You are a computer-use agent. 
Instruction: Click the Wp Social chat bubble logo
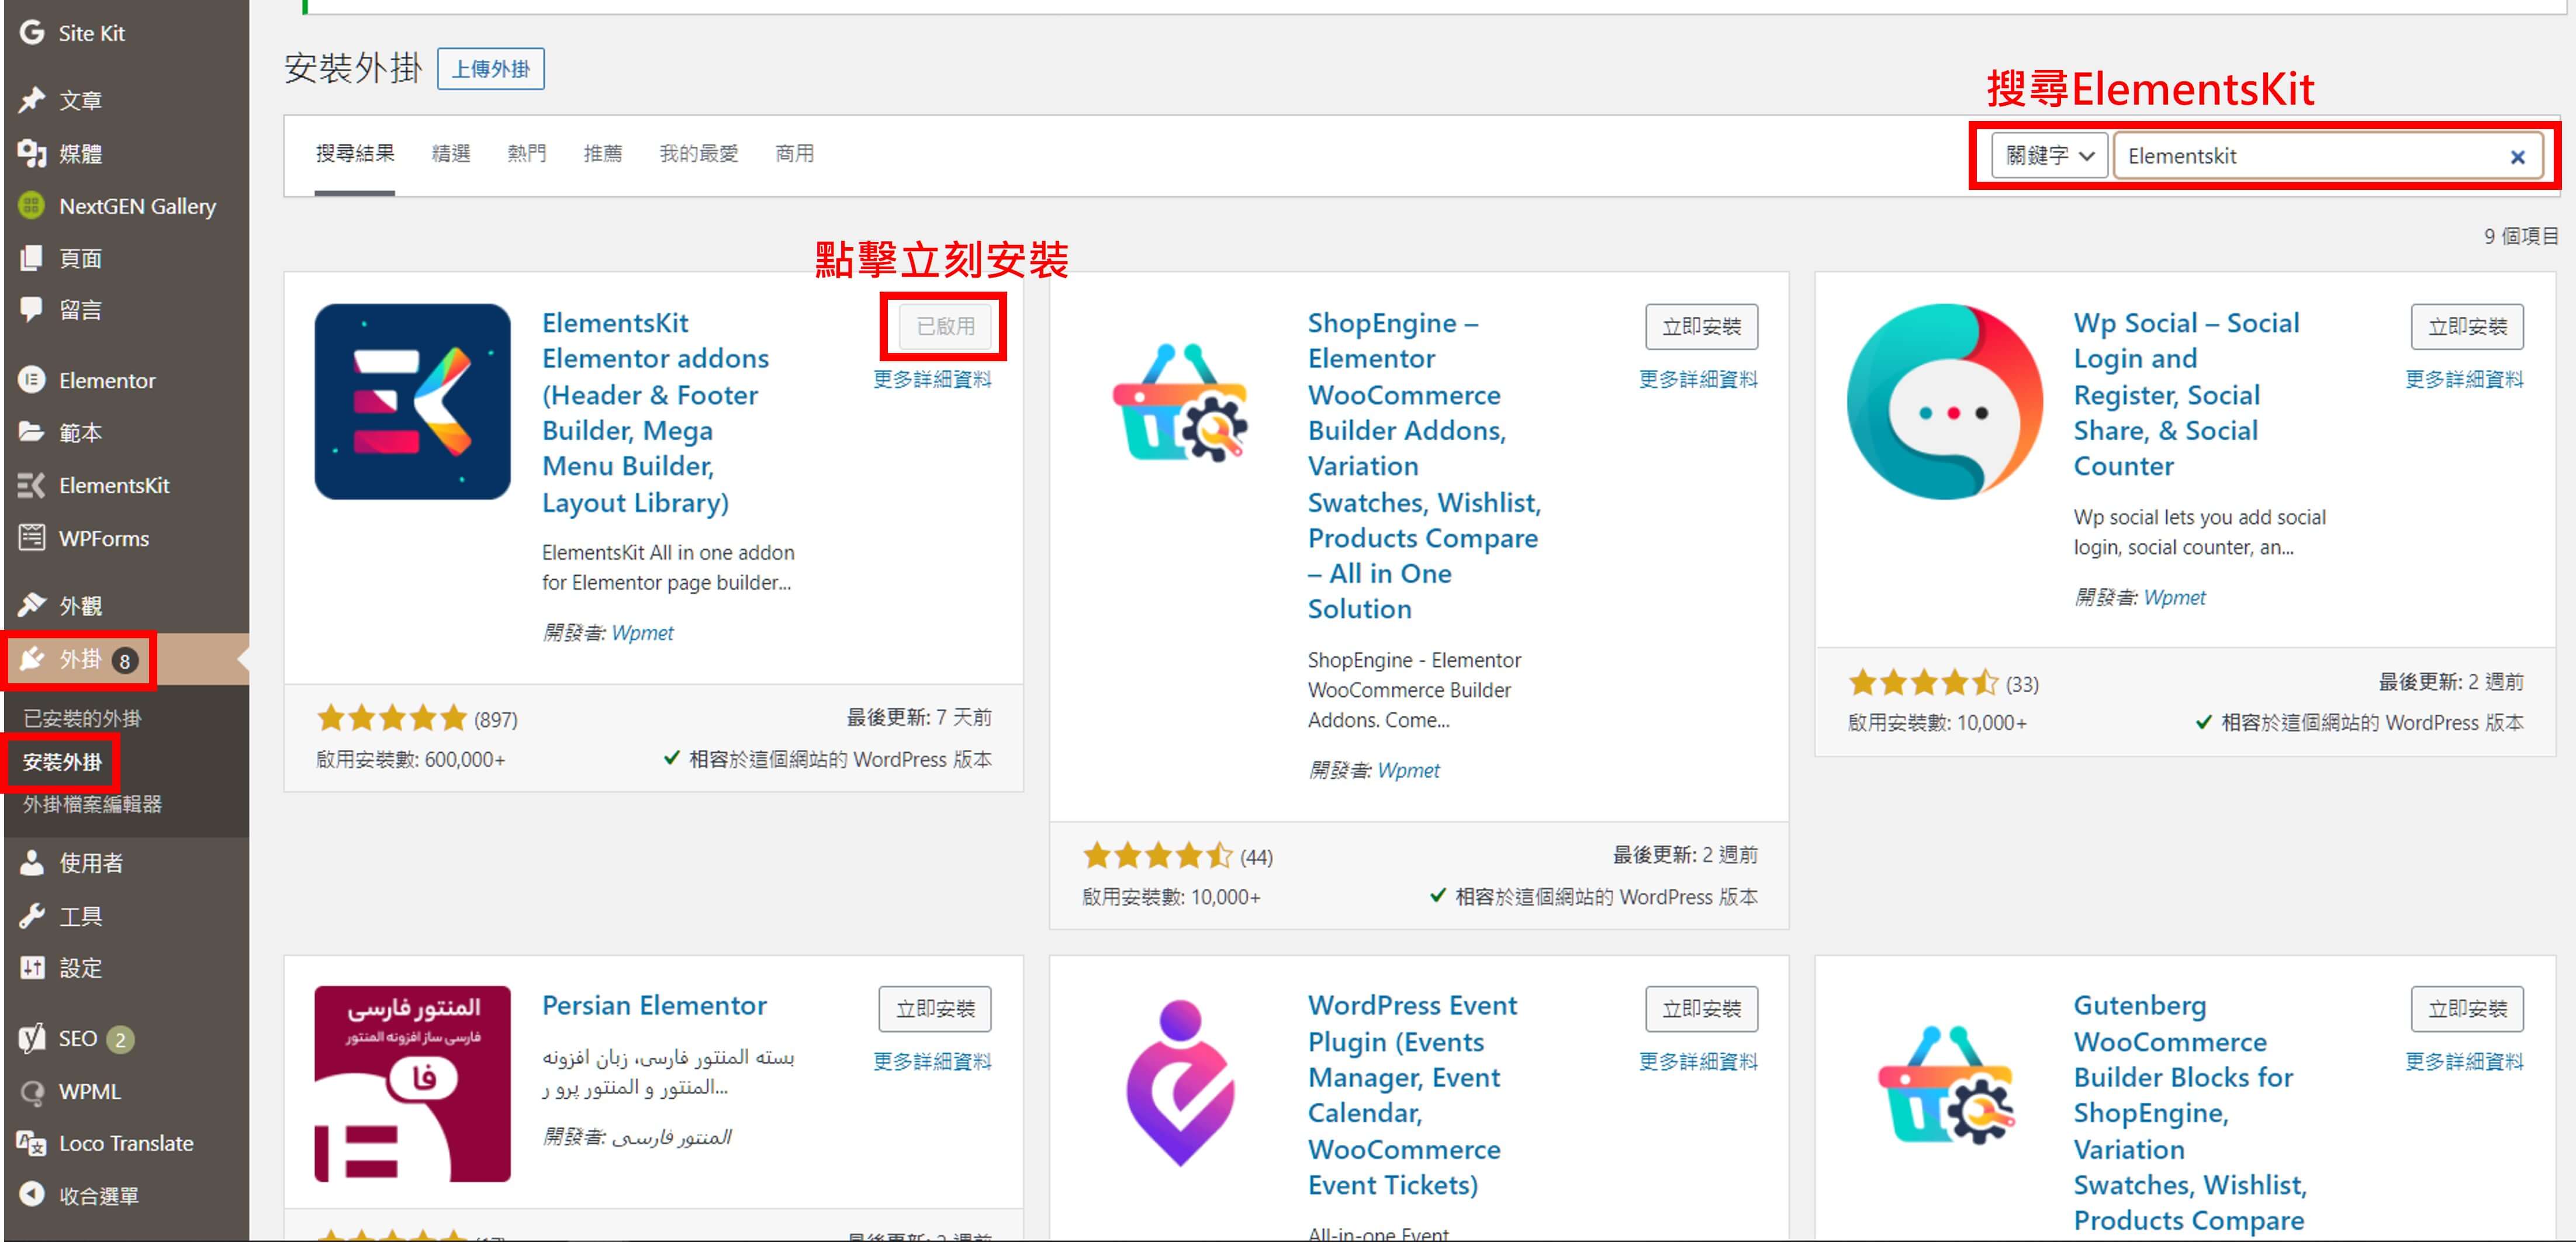1944,402
